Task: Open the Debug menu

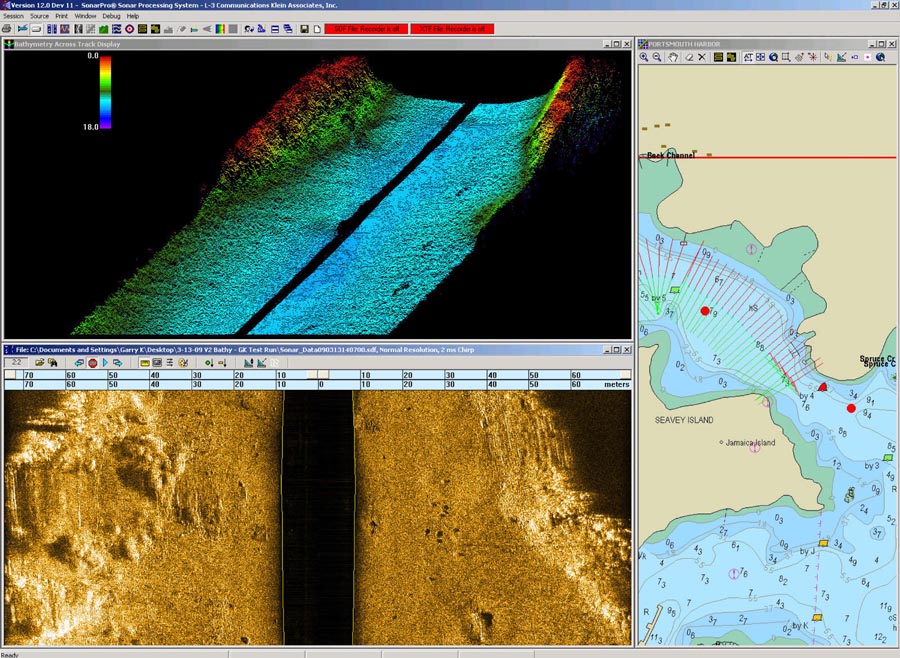Action: (x=111, y=16)
